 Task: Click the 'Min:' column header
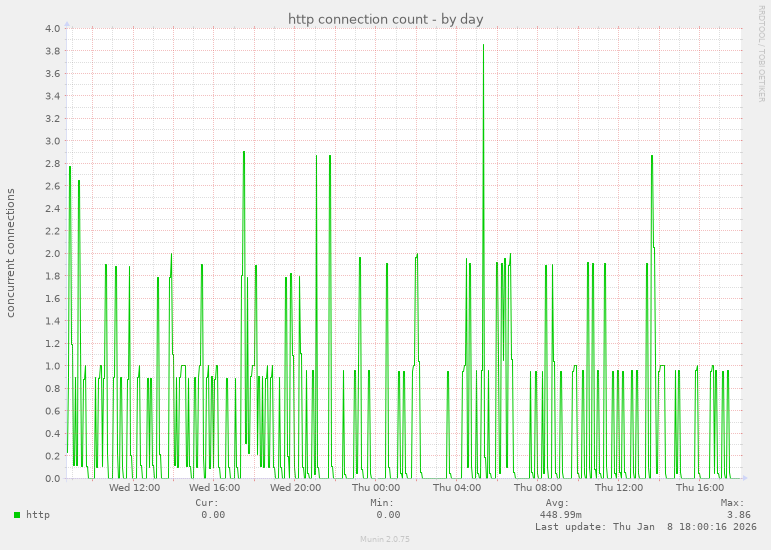[382, 503]
